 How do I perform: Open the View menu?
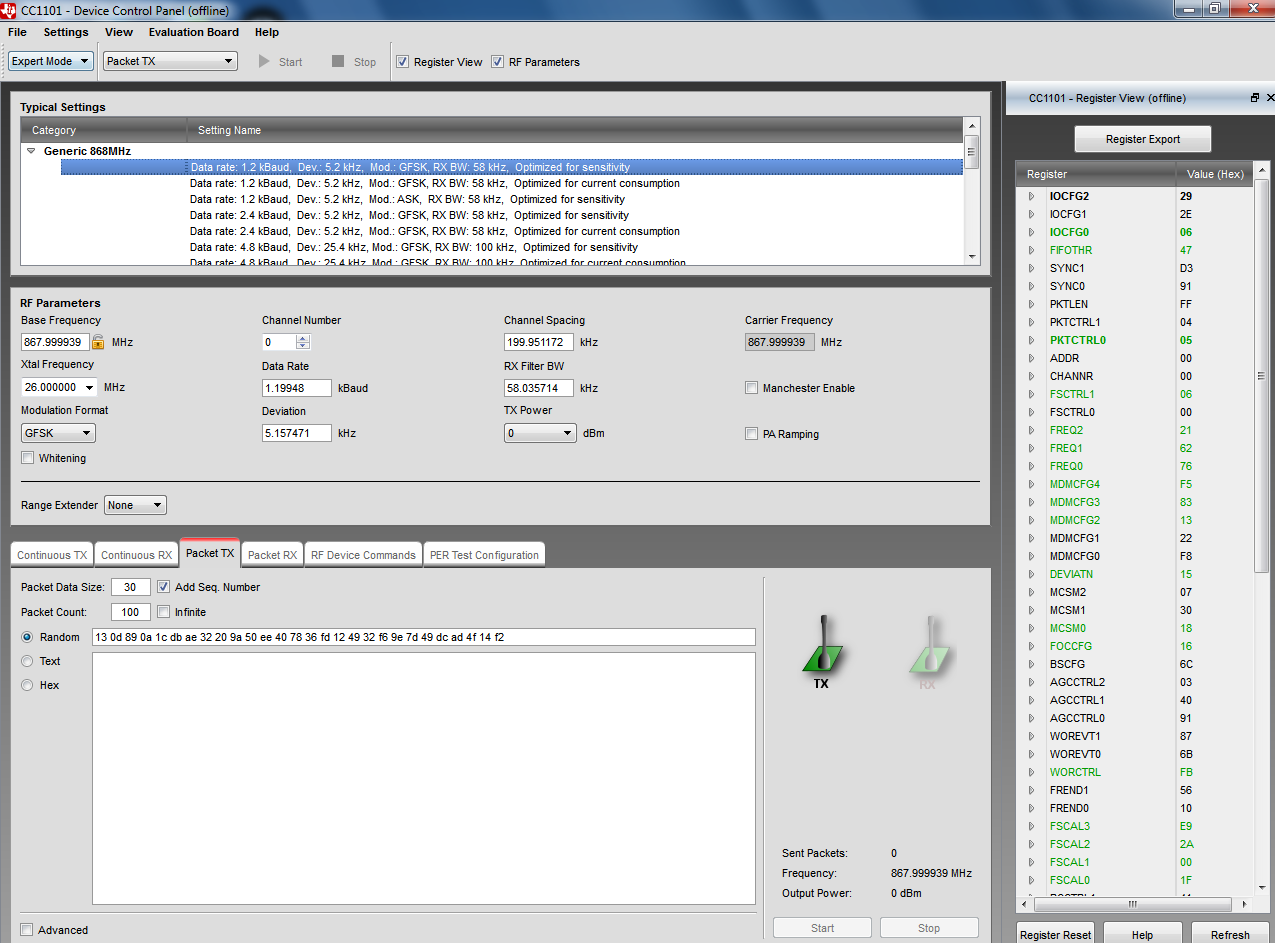pyautogui.click(x=119, y=32)
